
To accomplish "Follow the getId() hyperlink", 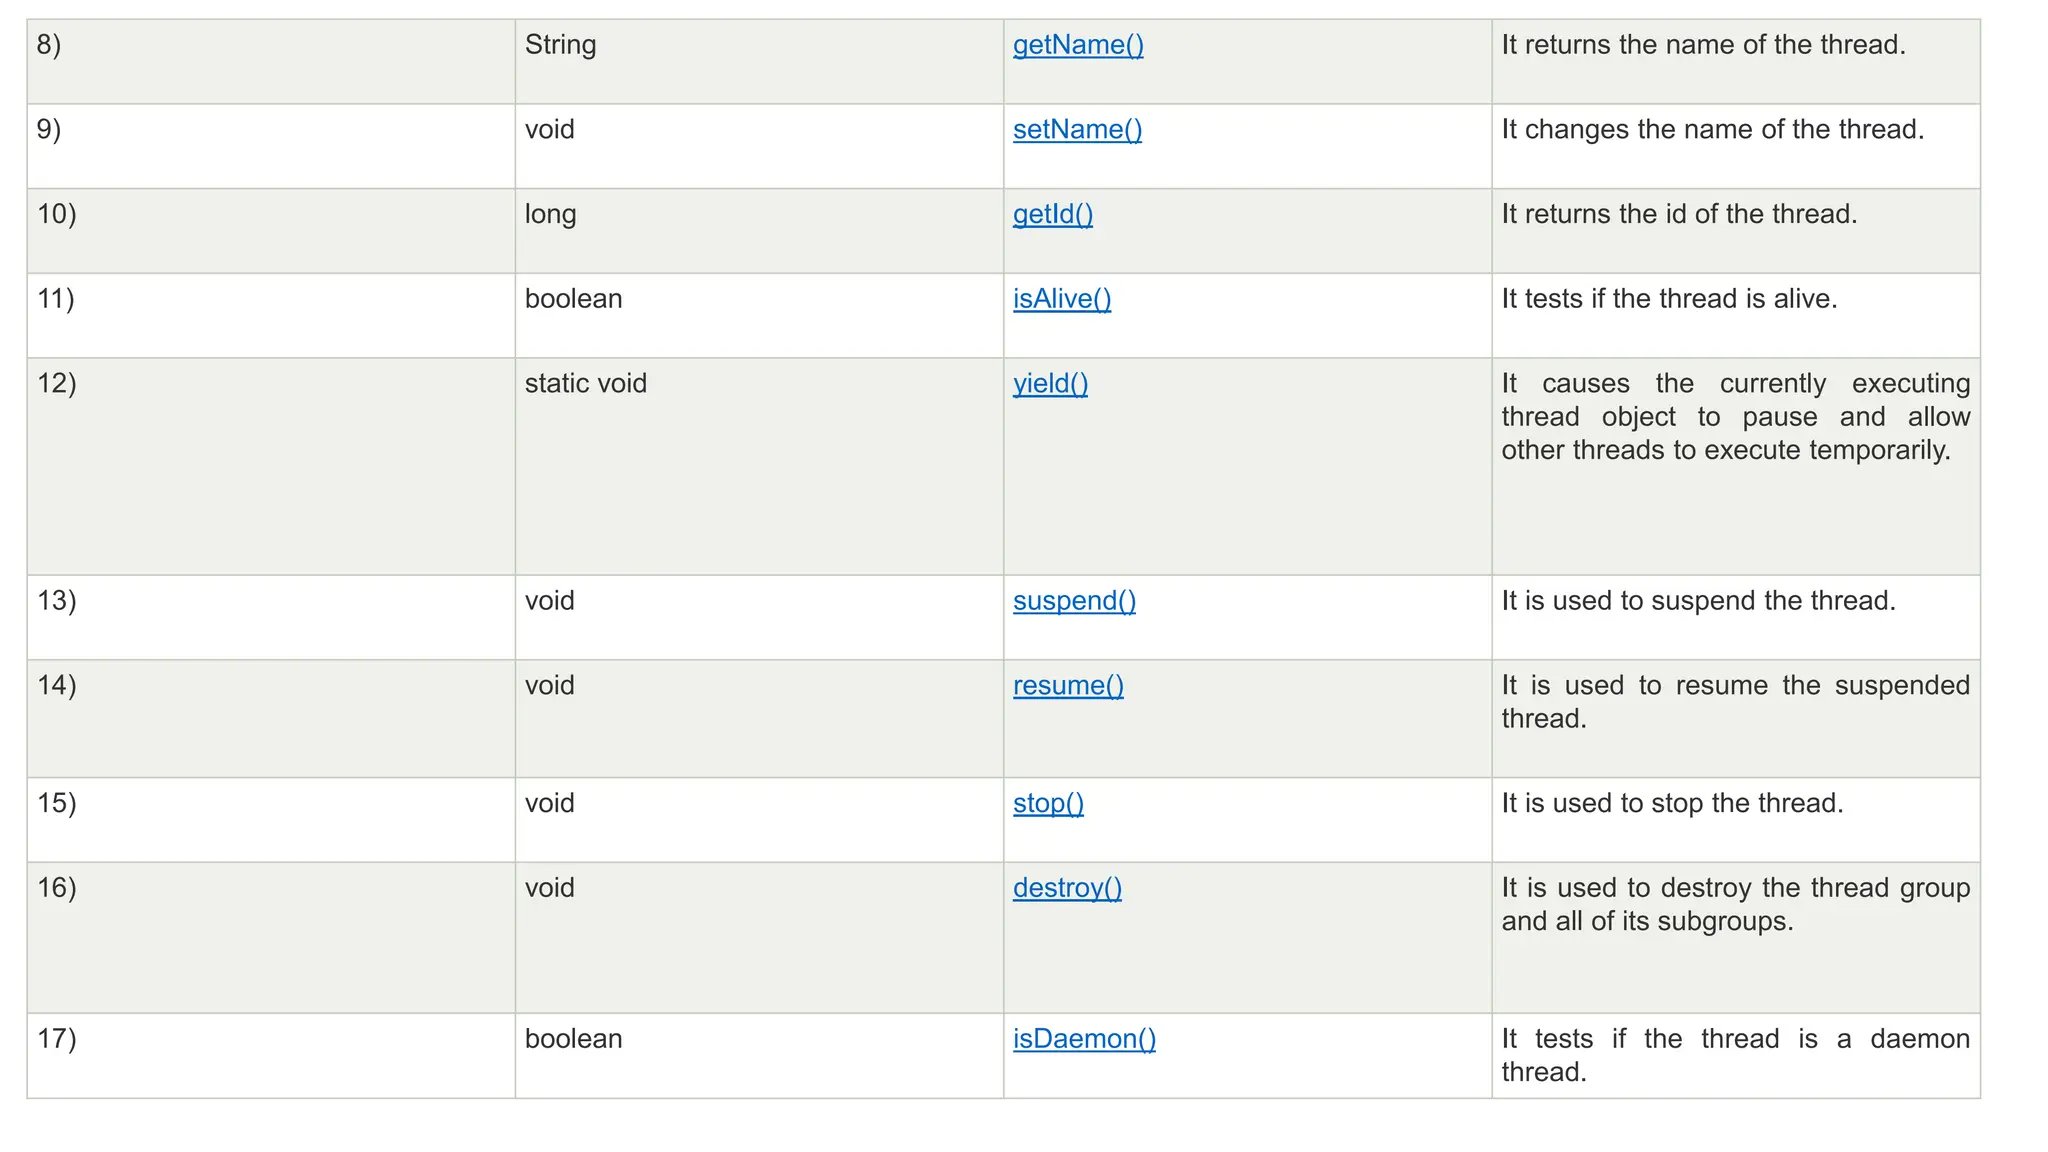I will [1053, 215].
